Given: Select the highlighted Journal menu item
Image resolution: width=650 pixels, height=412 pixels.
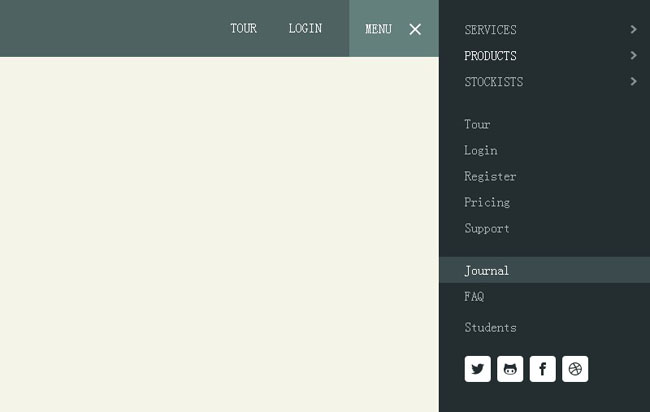Looking at the screenshot, I should coord(486,270).
